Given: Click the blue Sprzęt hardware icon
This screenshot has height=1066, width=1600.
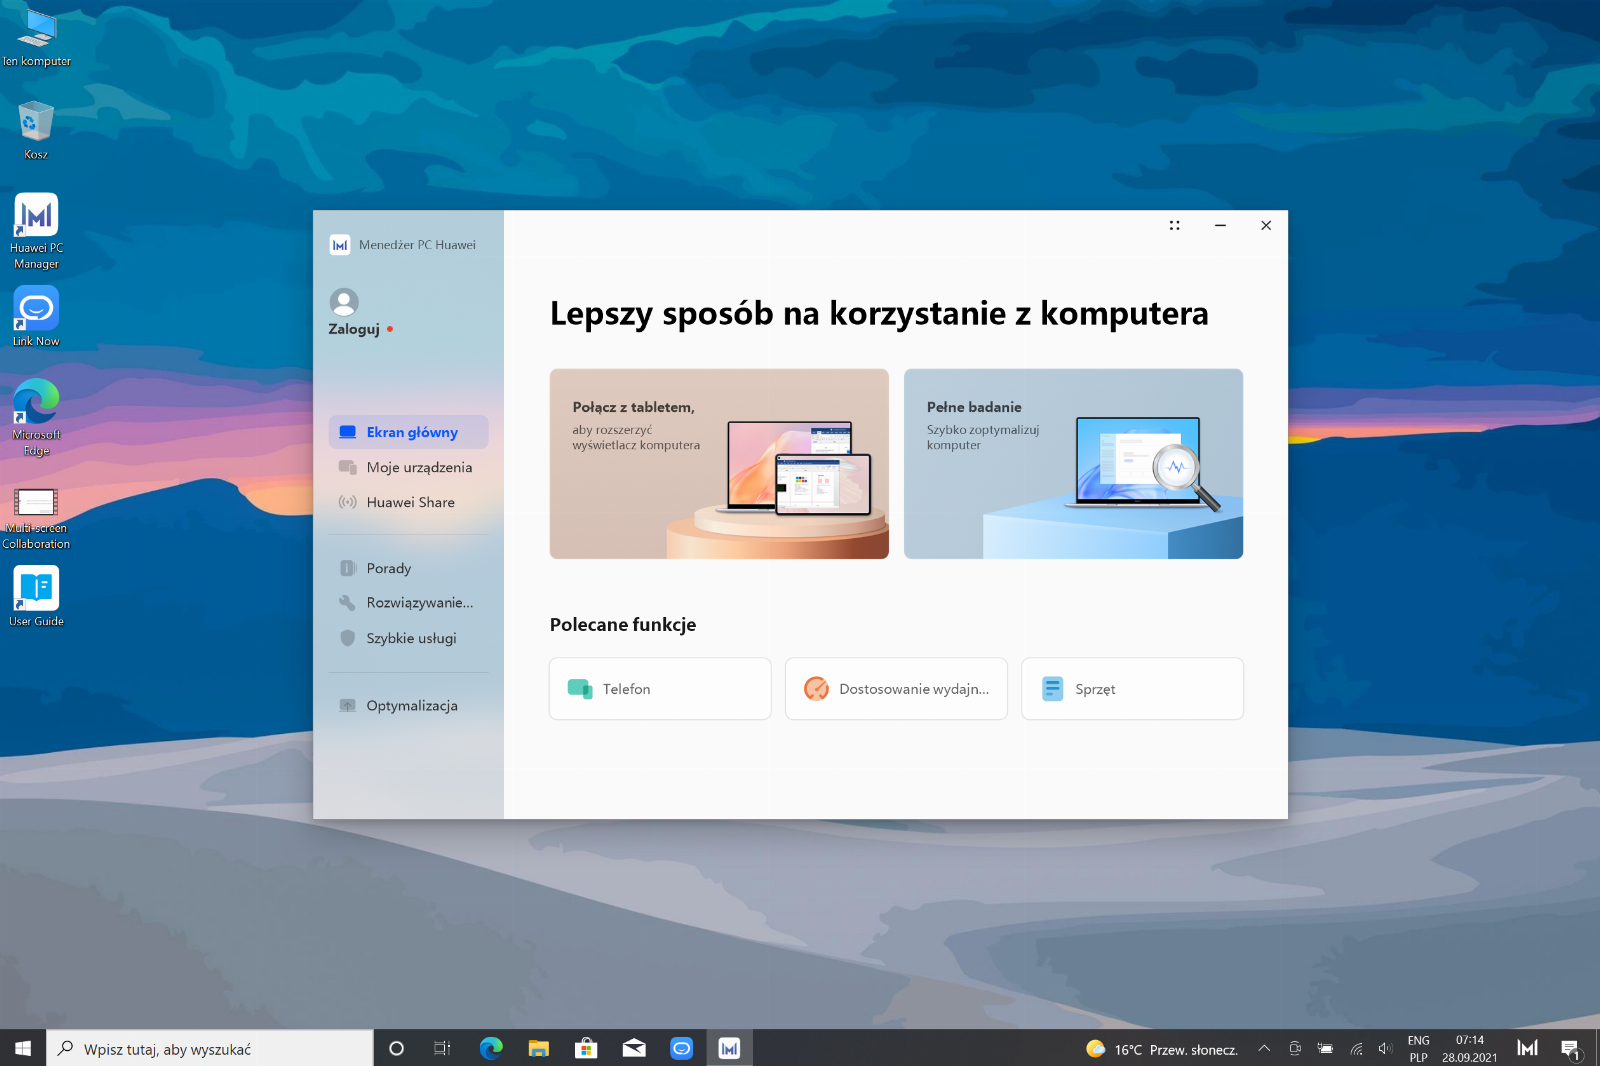Looking at the screenshot, I should 1053,689.
